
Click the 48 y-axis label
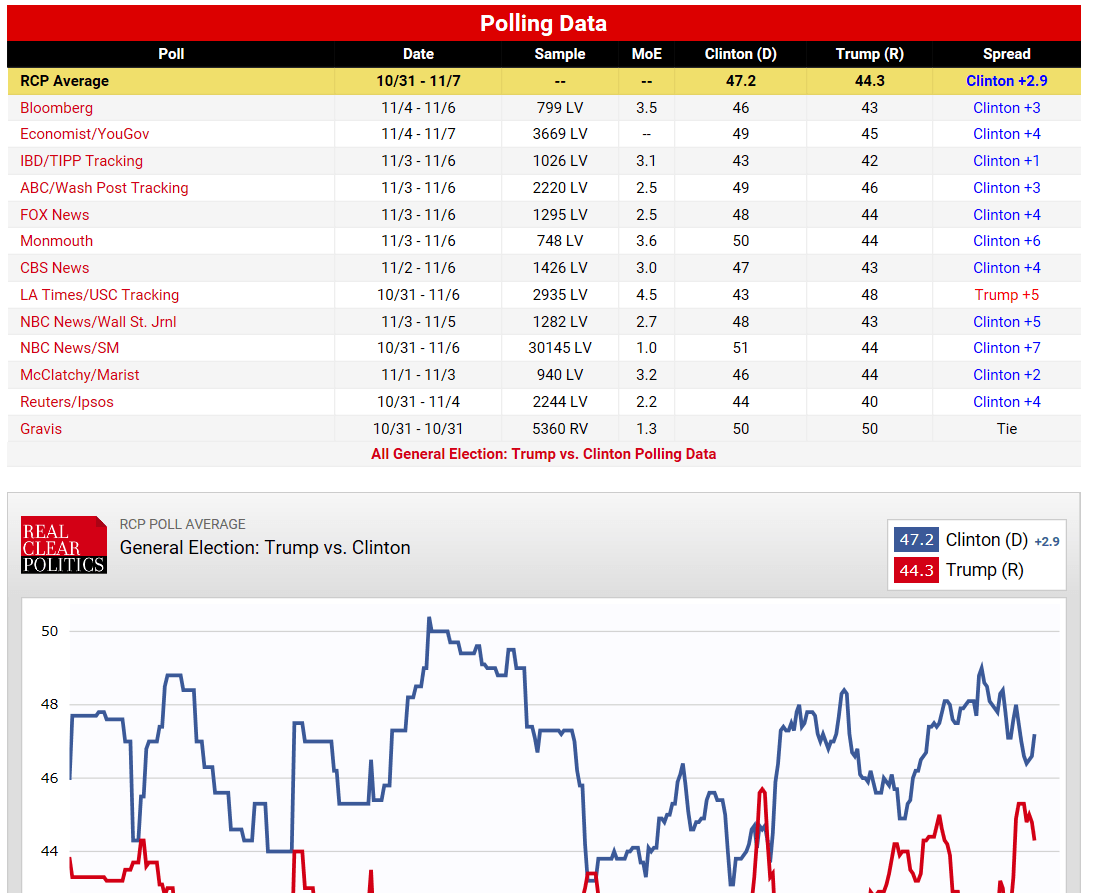click(49, 705)
